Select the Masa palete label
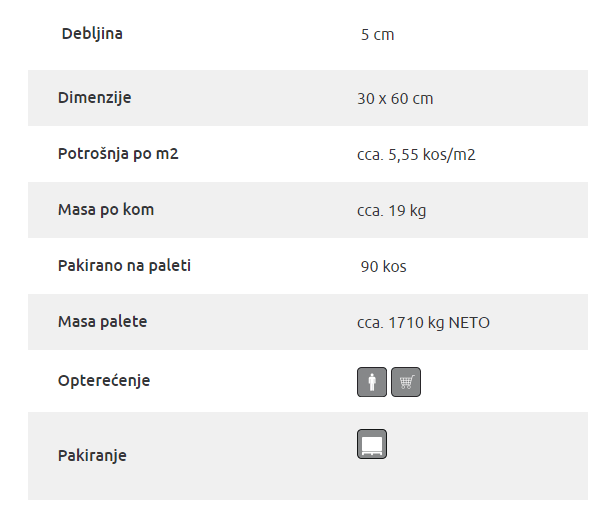This screenshot has width=603, height=512. (102, 322)
